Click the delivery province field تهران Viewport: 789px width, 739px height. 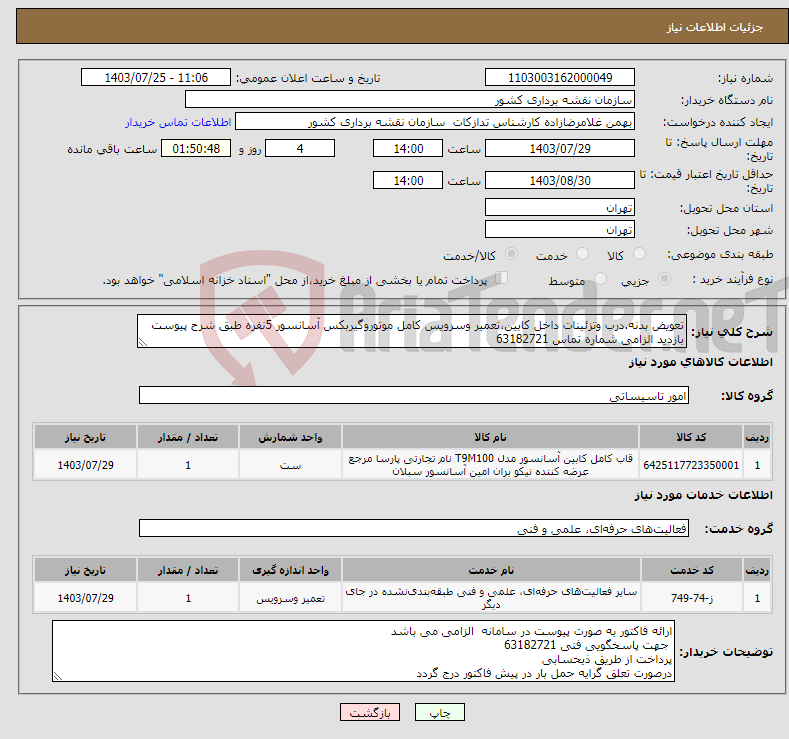click(560, 207)
